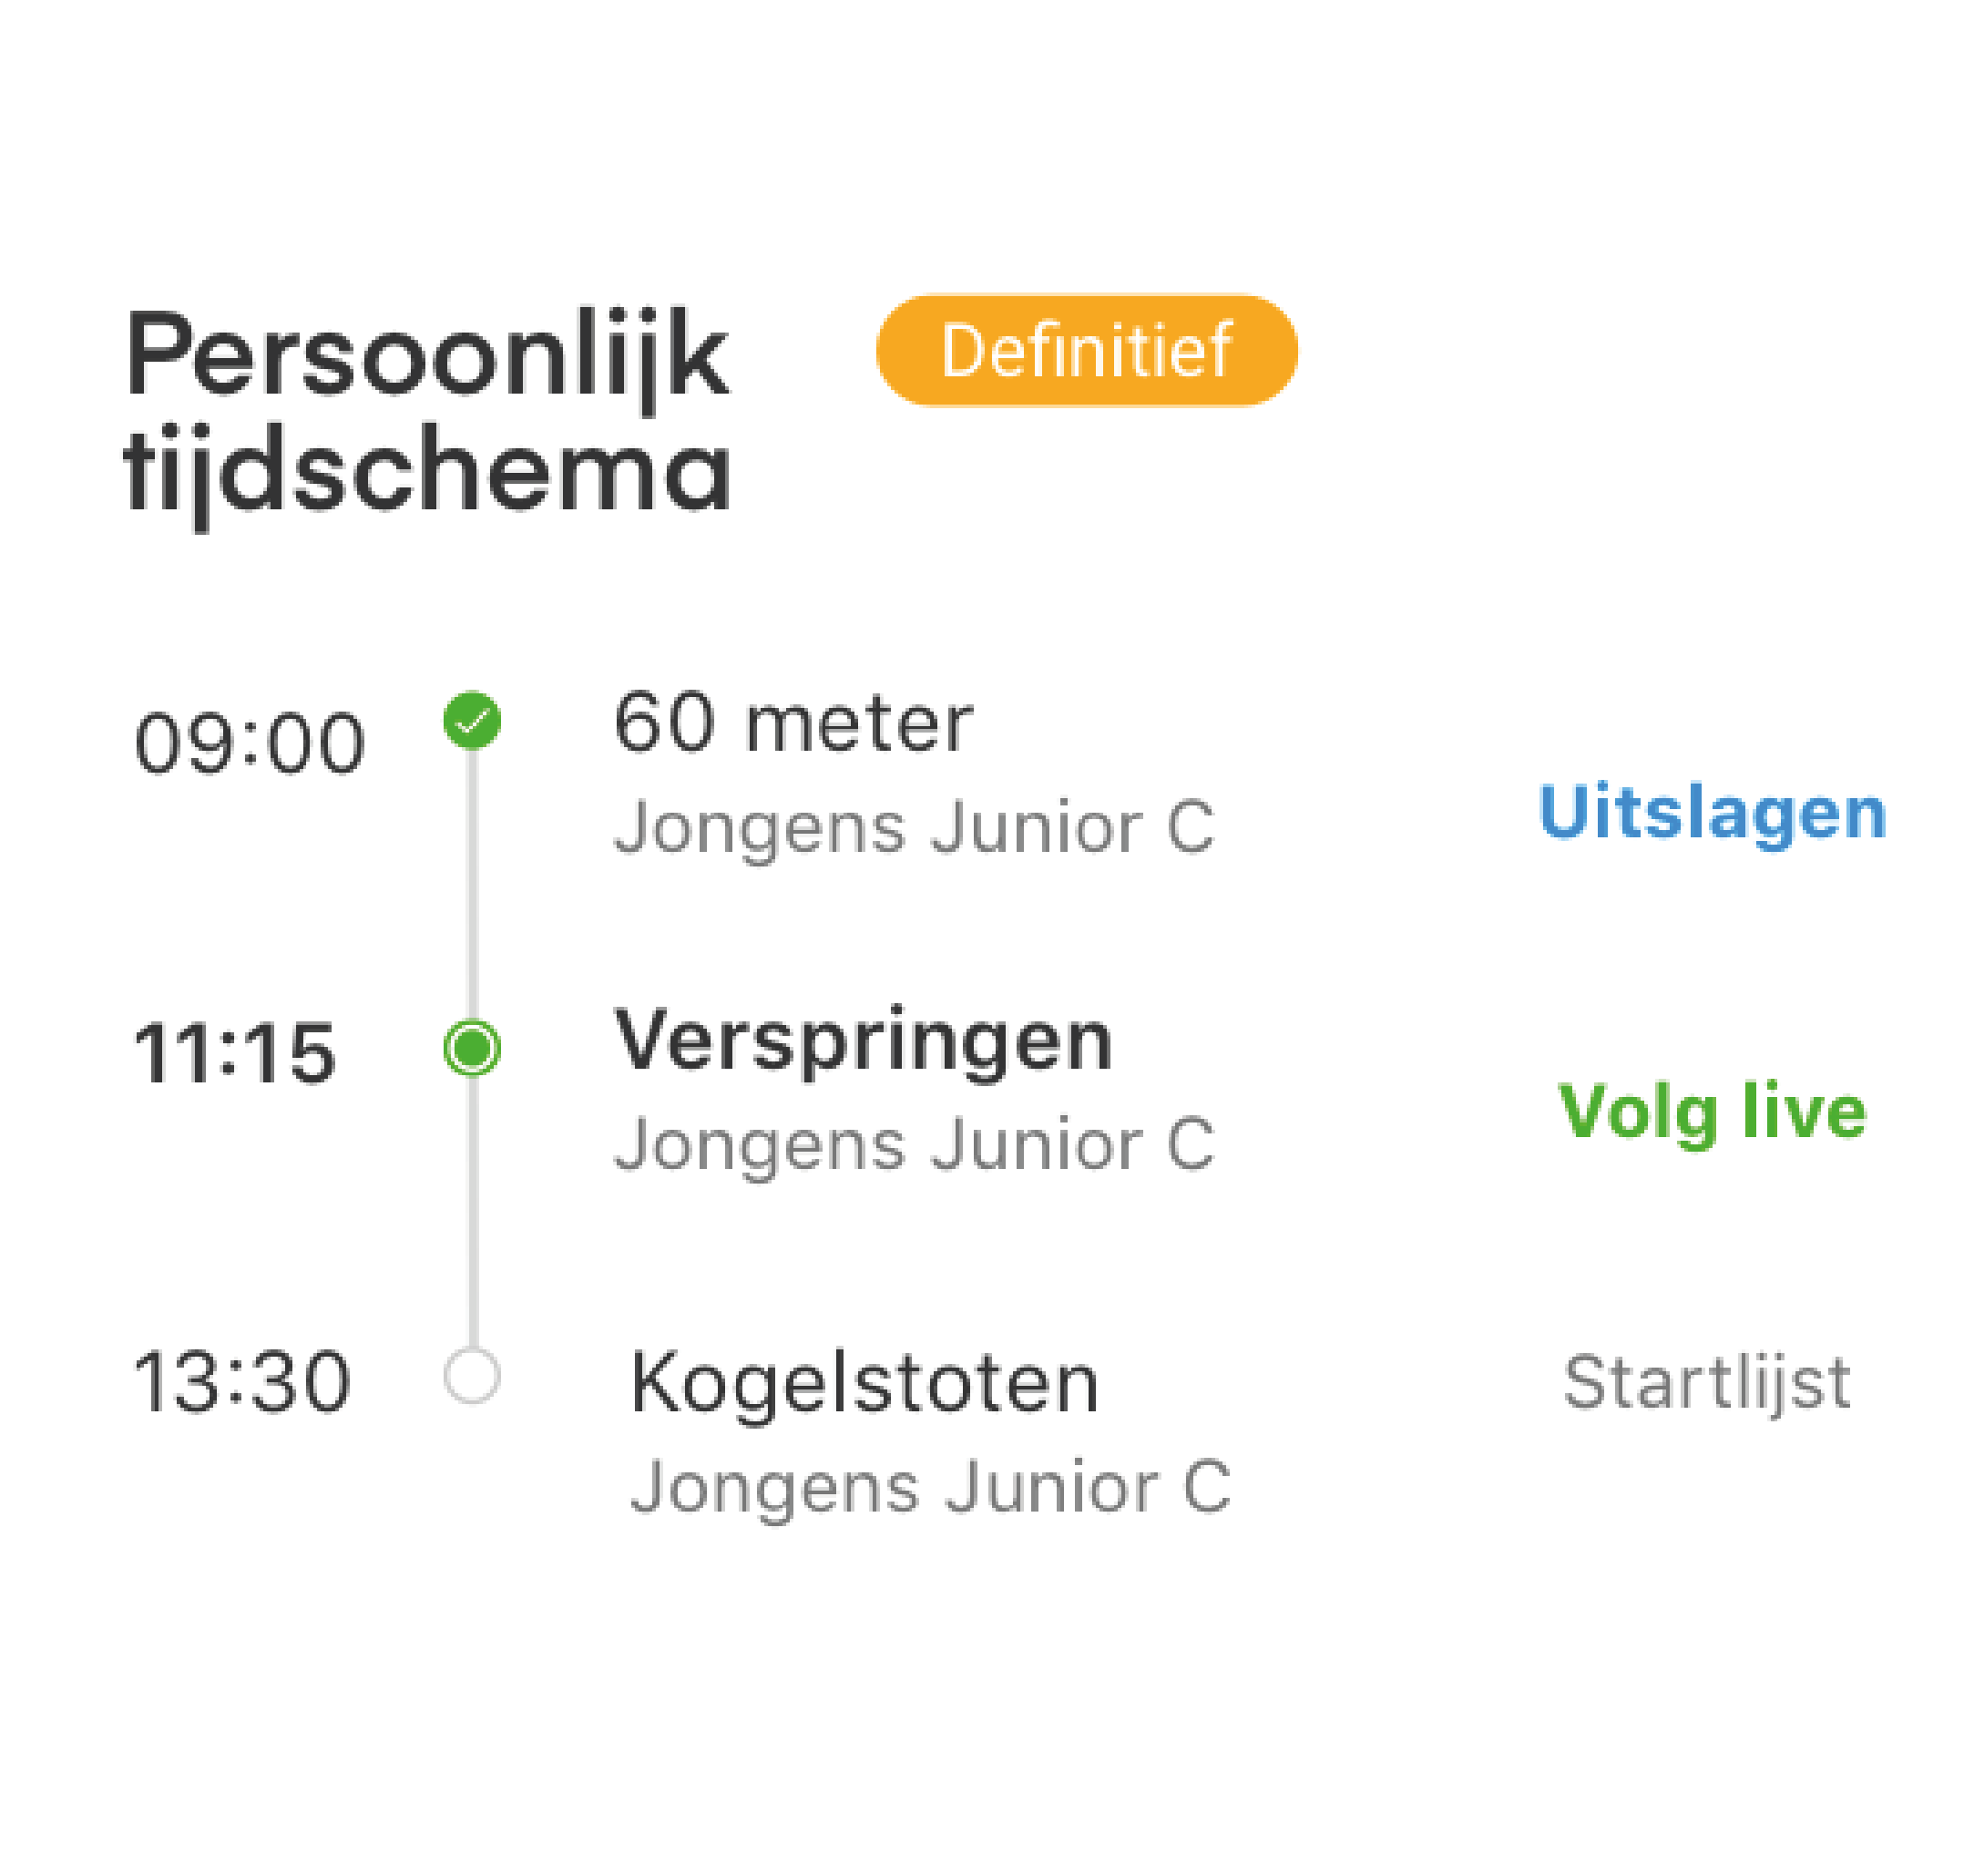This screenshot has width=1974, height=1876.
Task: Click the word tijdschema in the heading
Action: (427, 472)
